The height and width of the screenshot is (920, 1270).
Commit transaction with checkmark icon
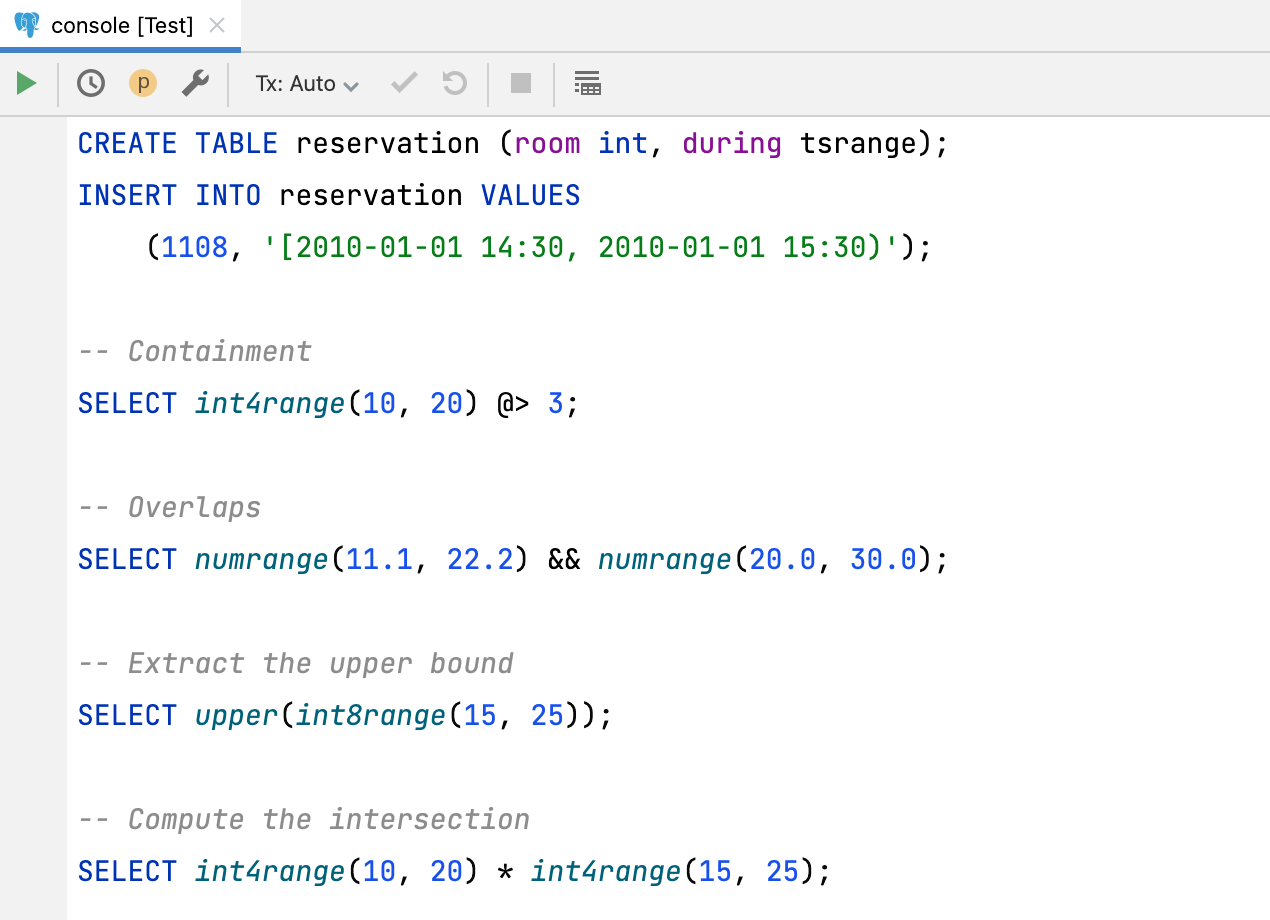point(404,83)
